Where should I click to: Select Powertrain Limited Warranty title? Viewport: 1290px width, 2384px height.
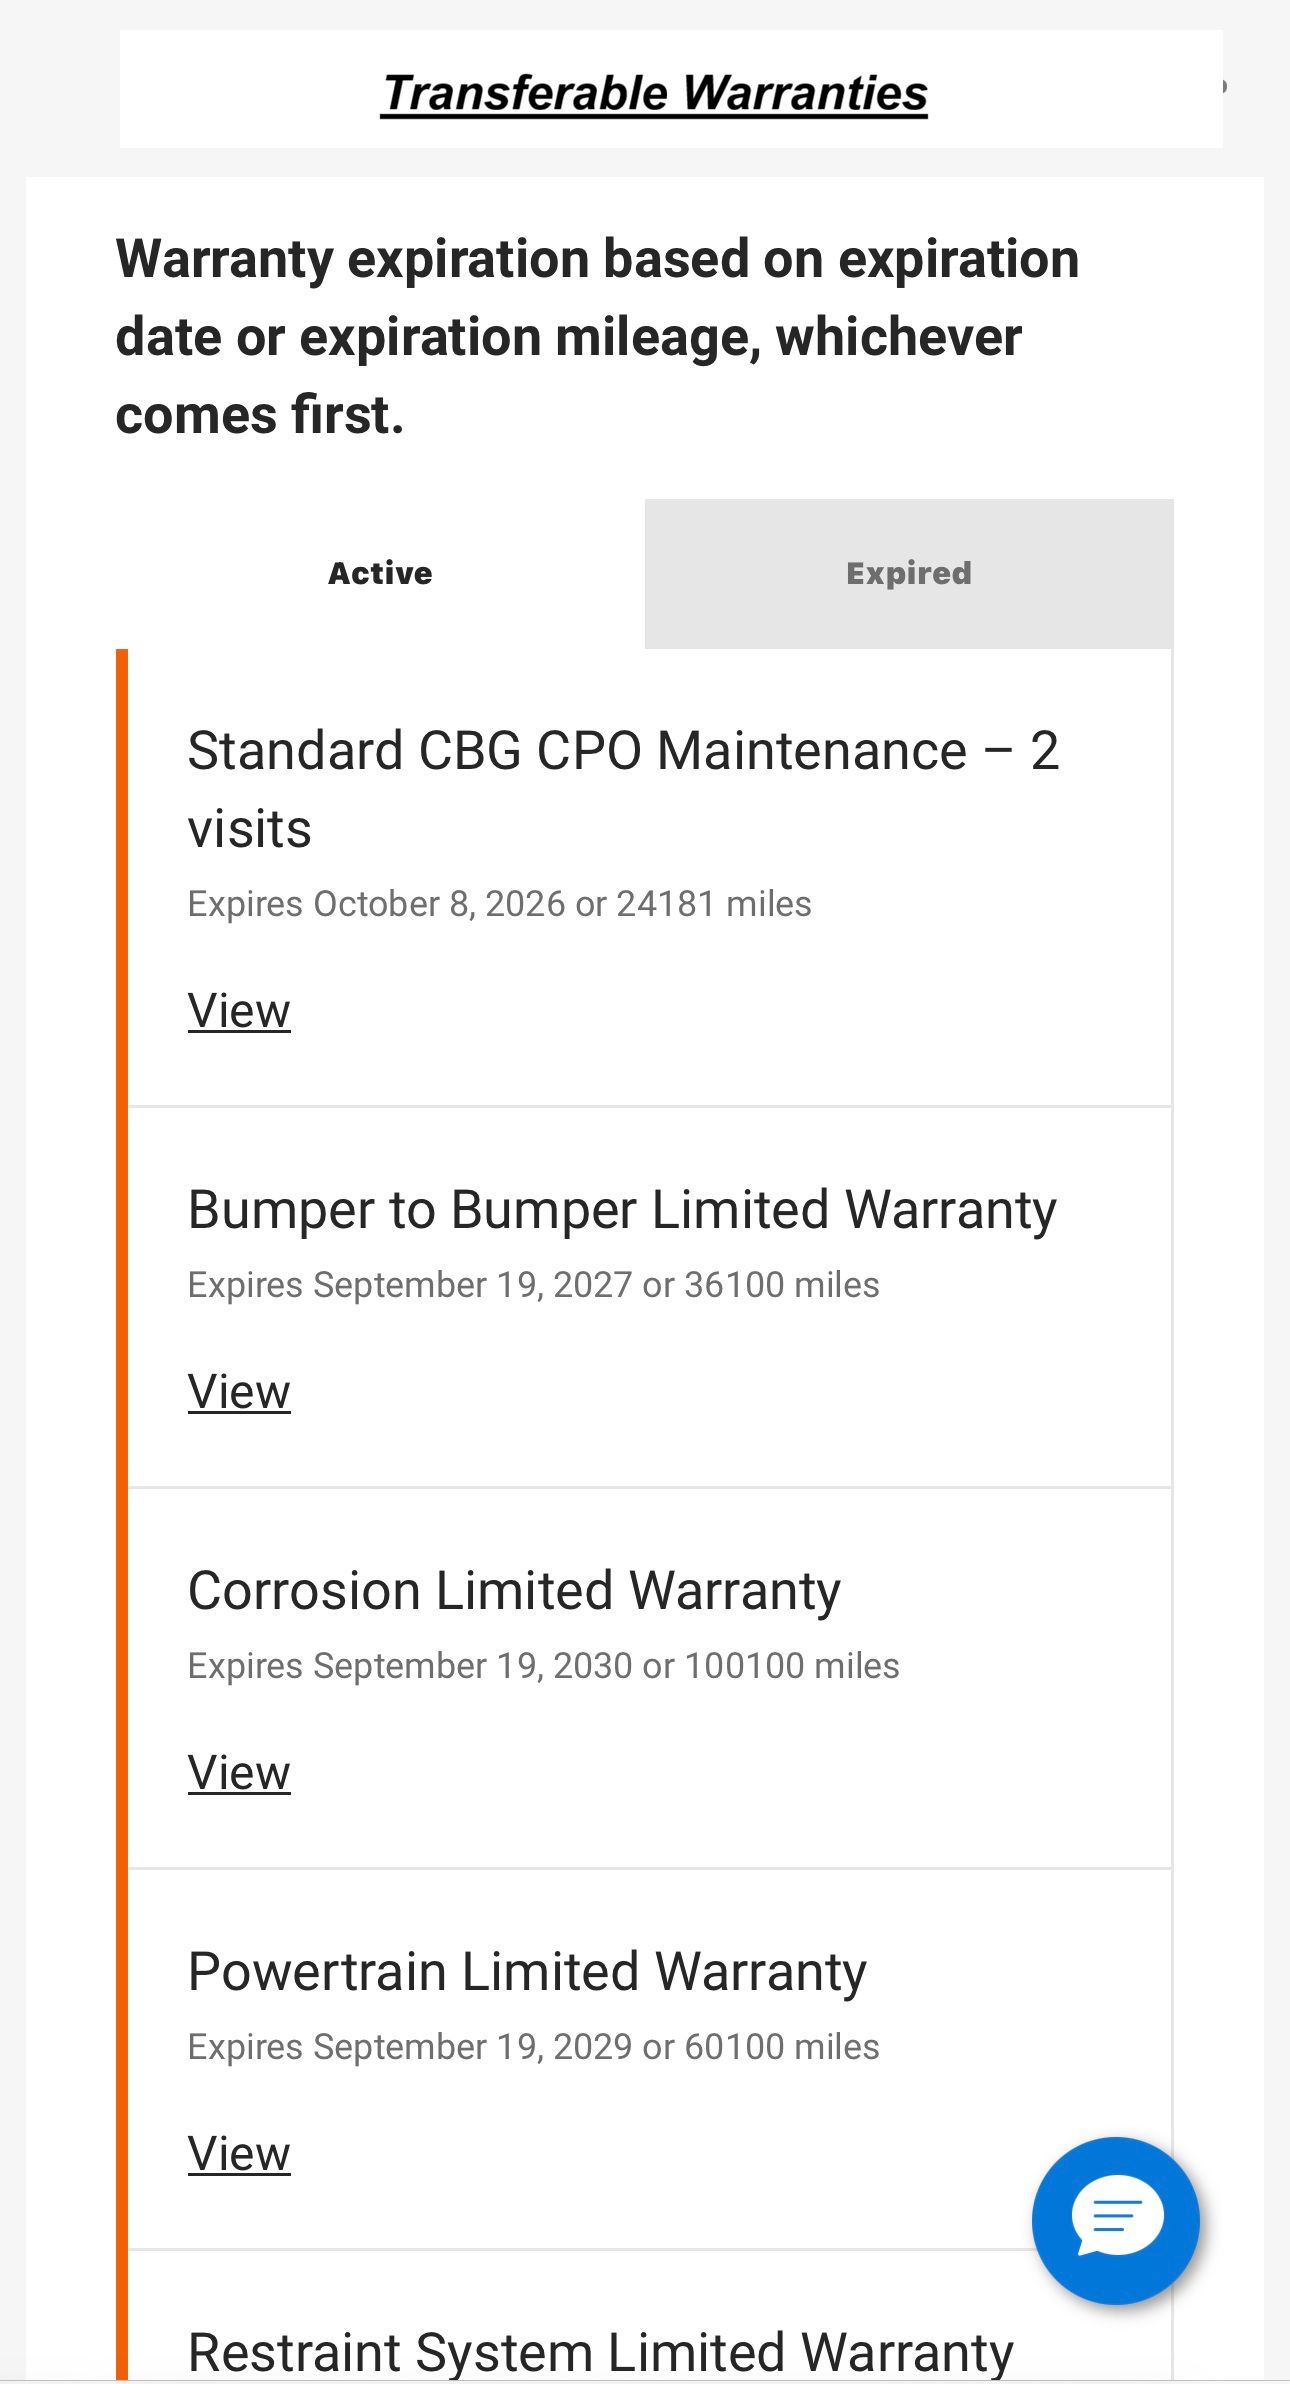pyautogui.click(x=527, y=1972)
